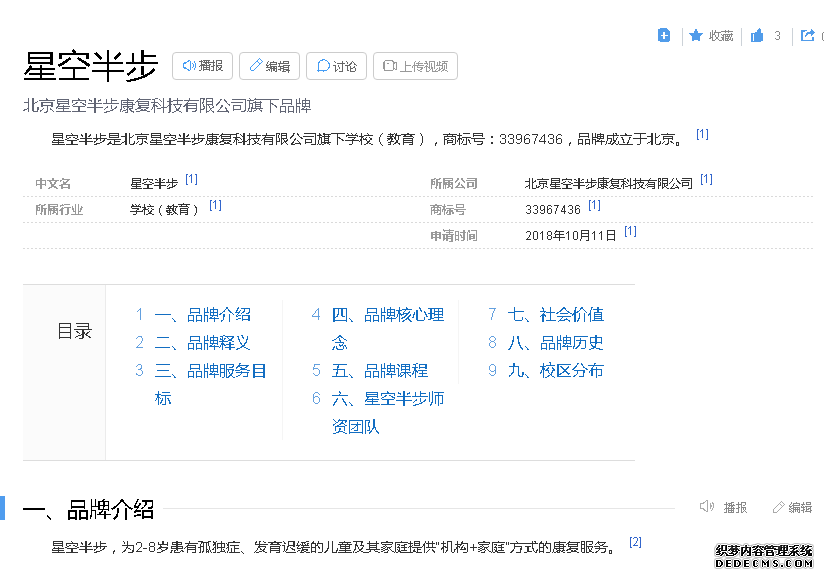Go to 一、品牌介绍 in the contents
This screenshot has width=824, height=578.
pos(203,315)
